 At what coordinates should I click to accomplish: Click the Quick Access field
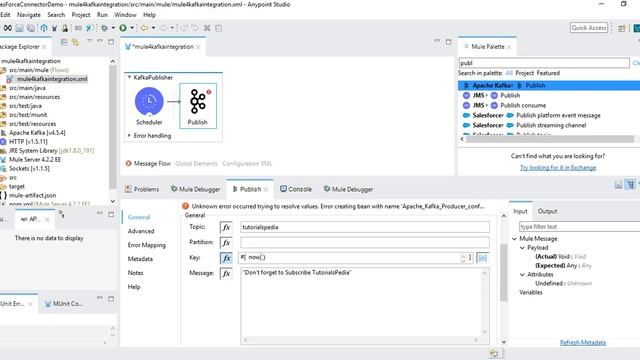coord(589,28)
